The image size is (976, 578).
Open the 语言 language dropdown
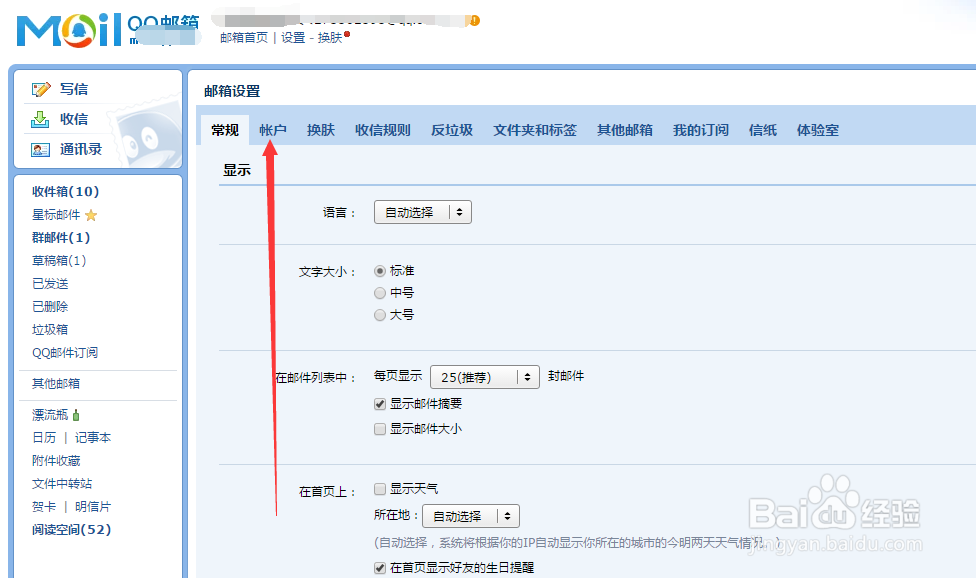[x=422, y=211]
